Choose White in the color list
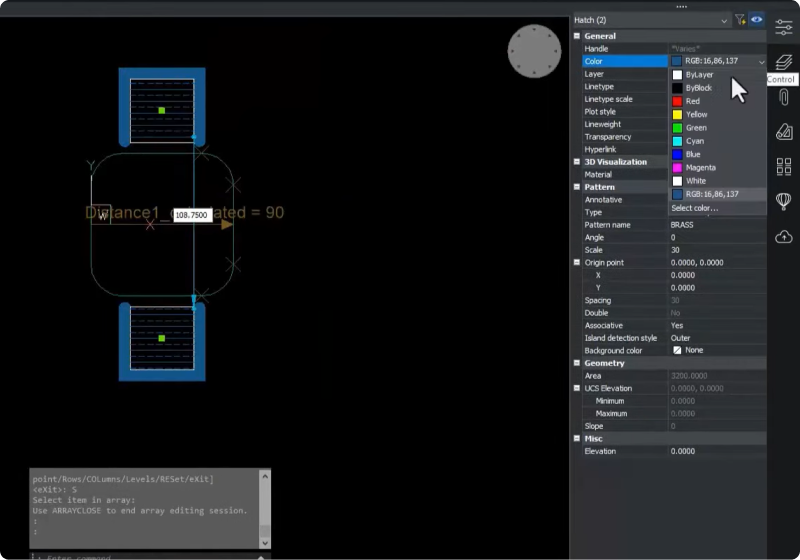 717,181
